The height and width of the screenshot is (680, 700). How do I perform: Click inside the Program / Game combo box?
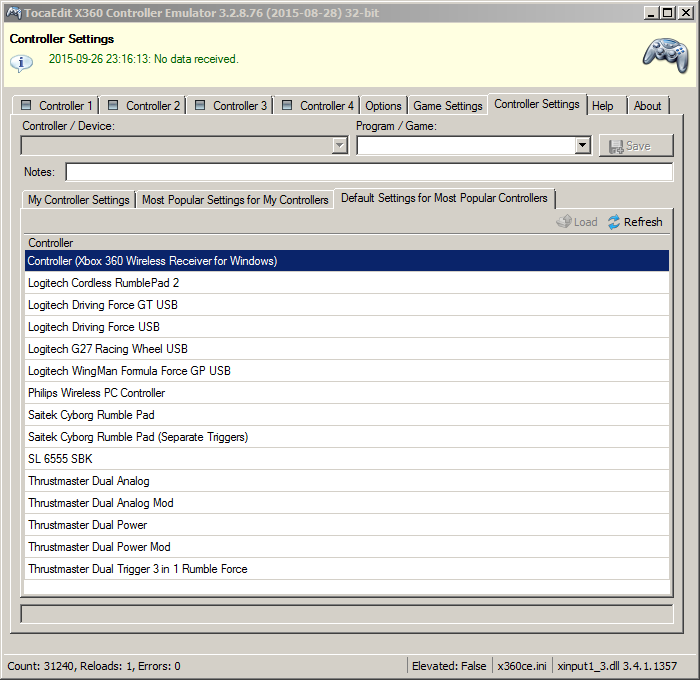(x=467, y=146)
